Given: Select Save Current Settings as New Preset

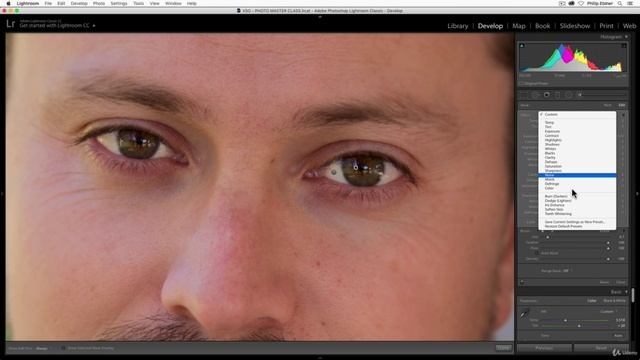Looking at the screenshot, I should tap(577, 222).
